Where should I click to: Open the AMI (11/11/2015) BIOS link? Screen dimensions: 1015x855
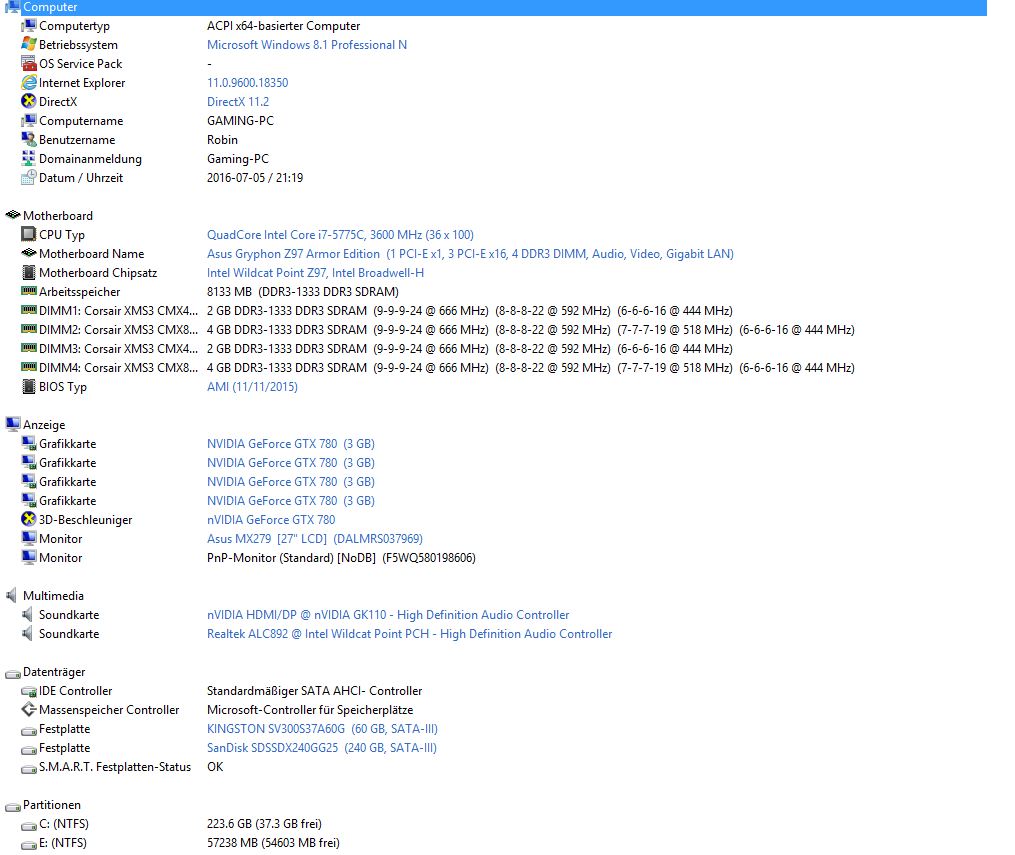pos(252,386)
